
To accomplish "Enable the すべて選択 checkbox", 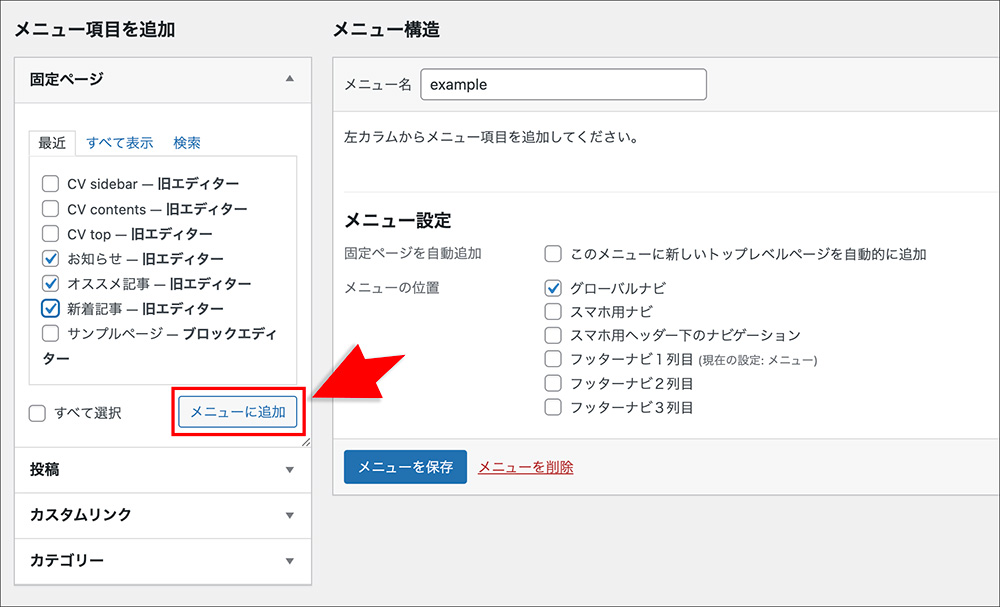I will coord(38,413).
